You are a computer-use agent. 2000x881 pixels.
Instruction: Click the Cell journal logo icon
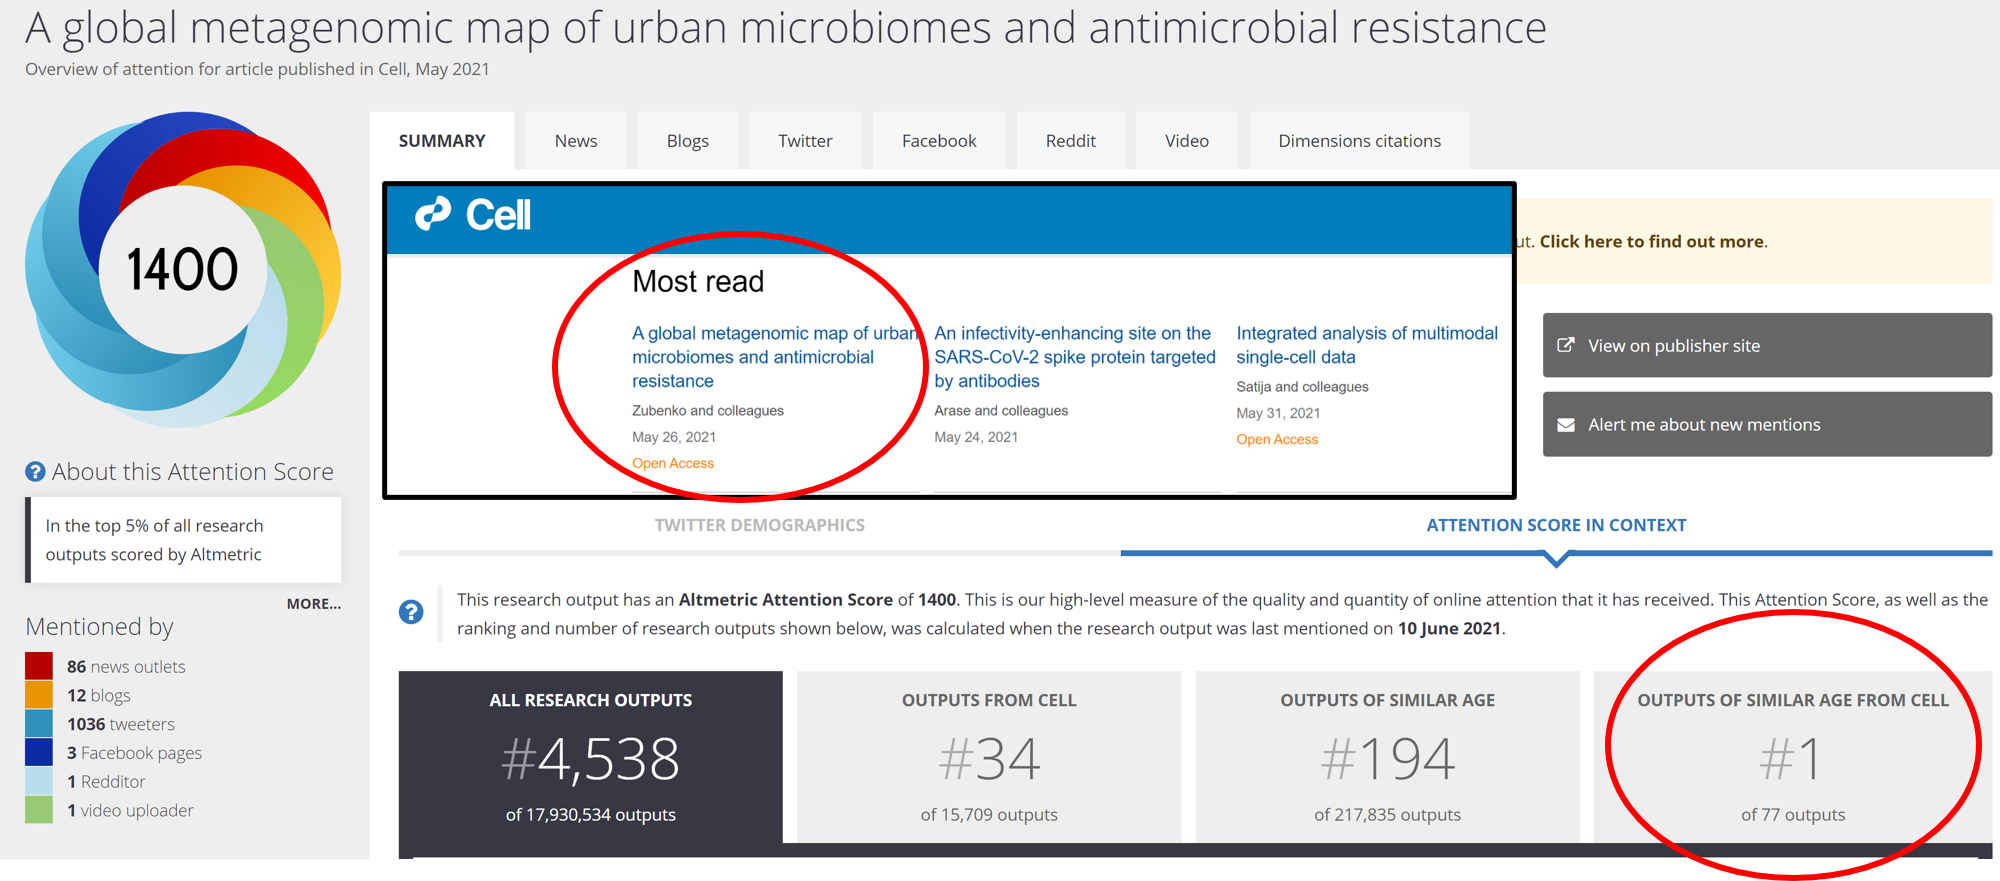[x=434, y=214]
